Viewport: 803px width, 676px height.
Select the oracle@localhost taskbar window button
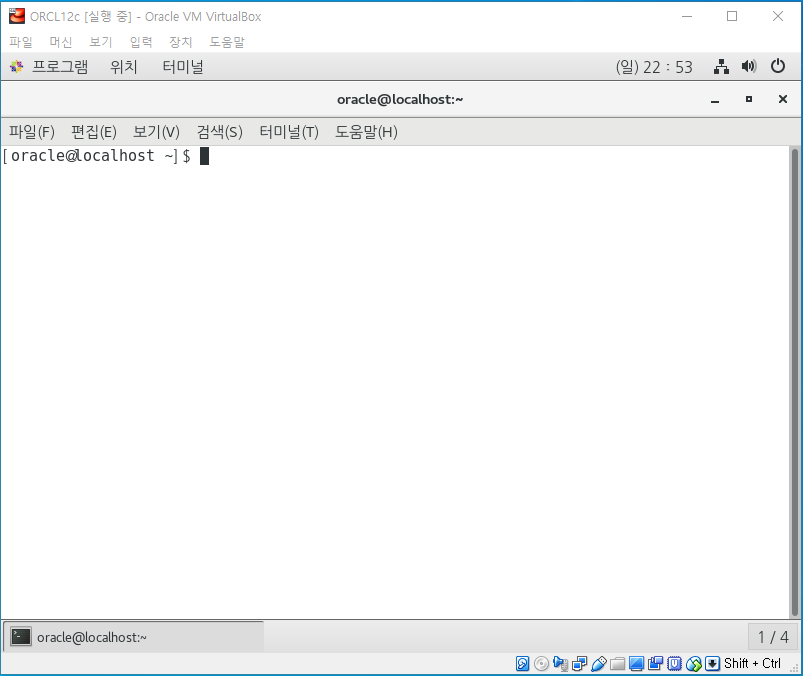(x=134, y=637)
